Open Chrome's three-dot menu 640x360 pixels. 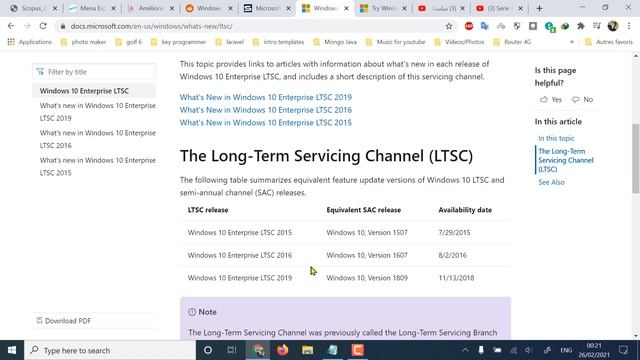tap(629, 26)
